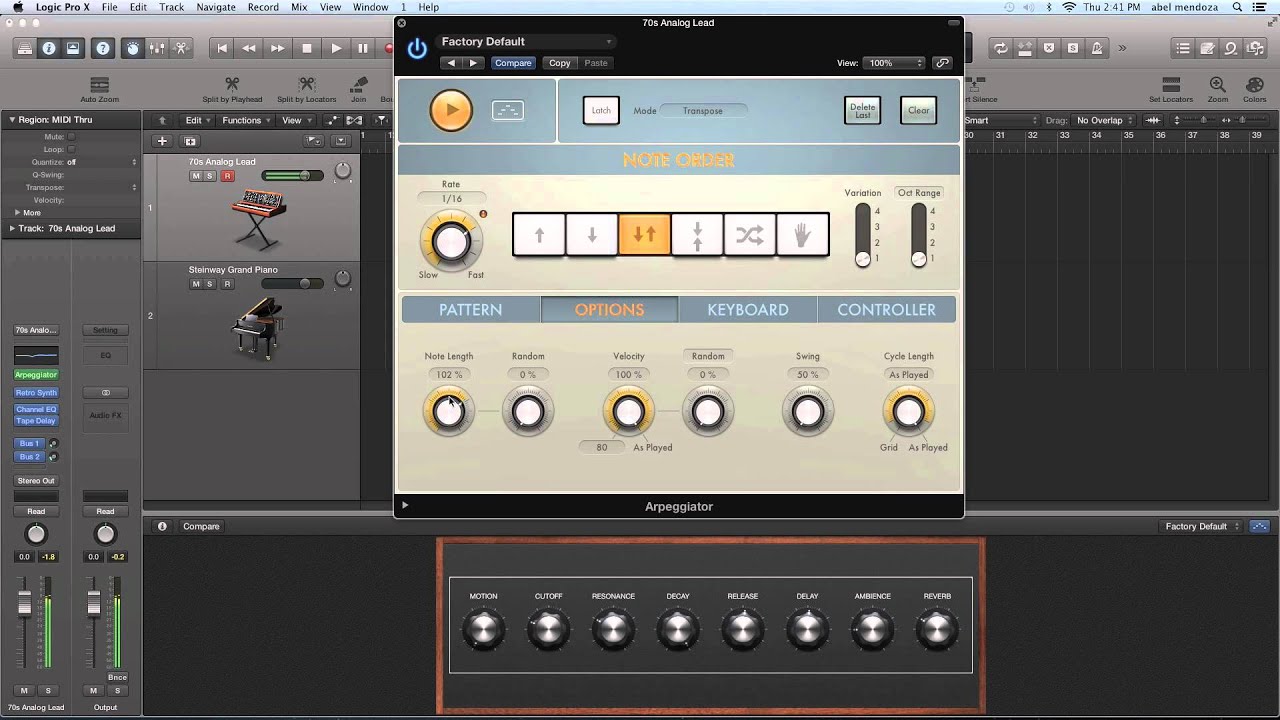1280x720 pixels.
Task: Click the Arpeggiator orange play button
Action: pos(451,110)
